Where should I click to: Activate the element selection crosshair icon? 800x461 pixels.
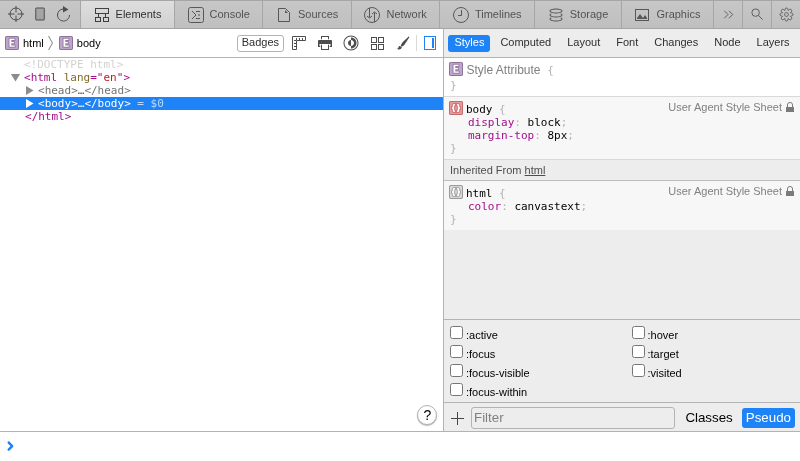tap(16, 14)
